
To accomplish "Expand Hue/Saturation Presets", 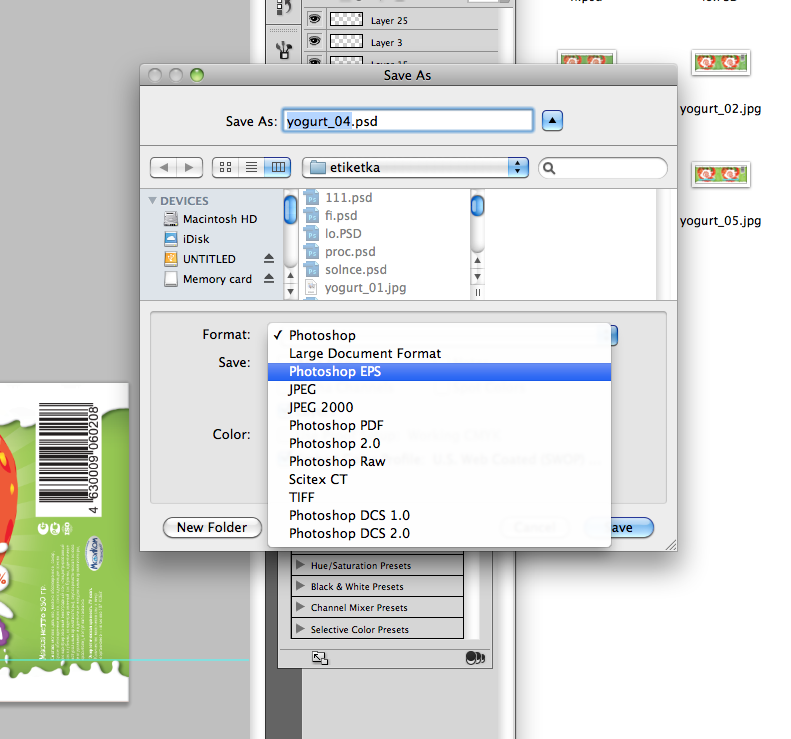I will (300, 565).
